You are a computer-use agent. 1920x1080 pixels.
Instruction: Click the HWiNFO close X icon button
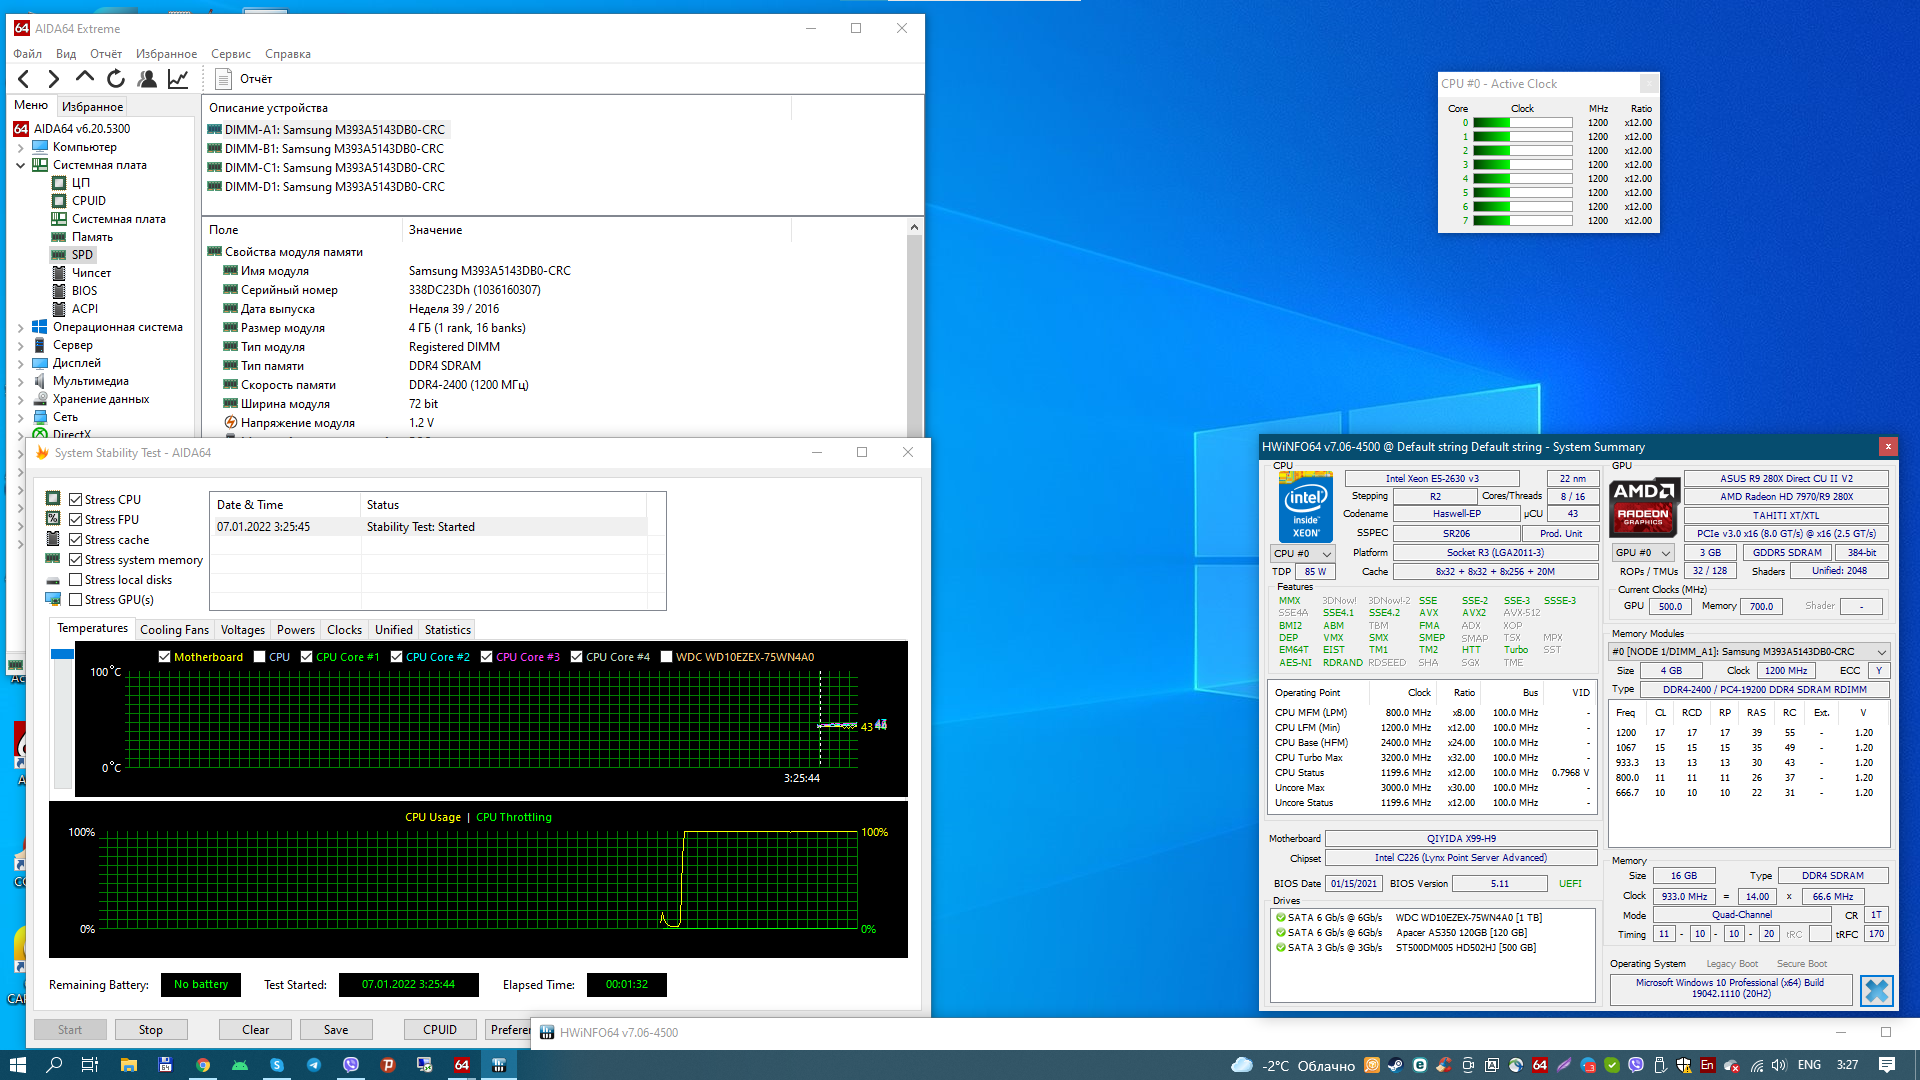click(1876, 990)
